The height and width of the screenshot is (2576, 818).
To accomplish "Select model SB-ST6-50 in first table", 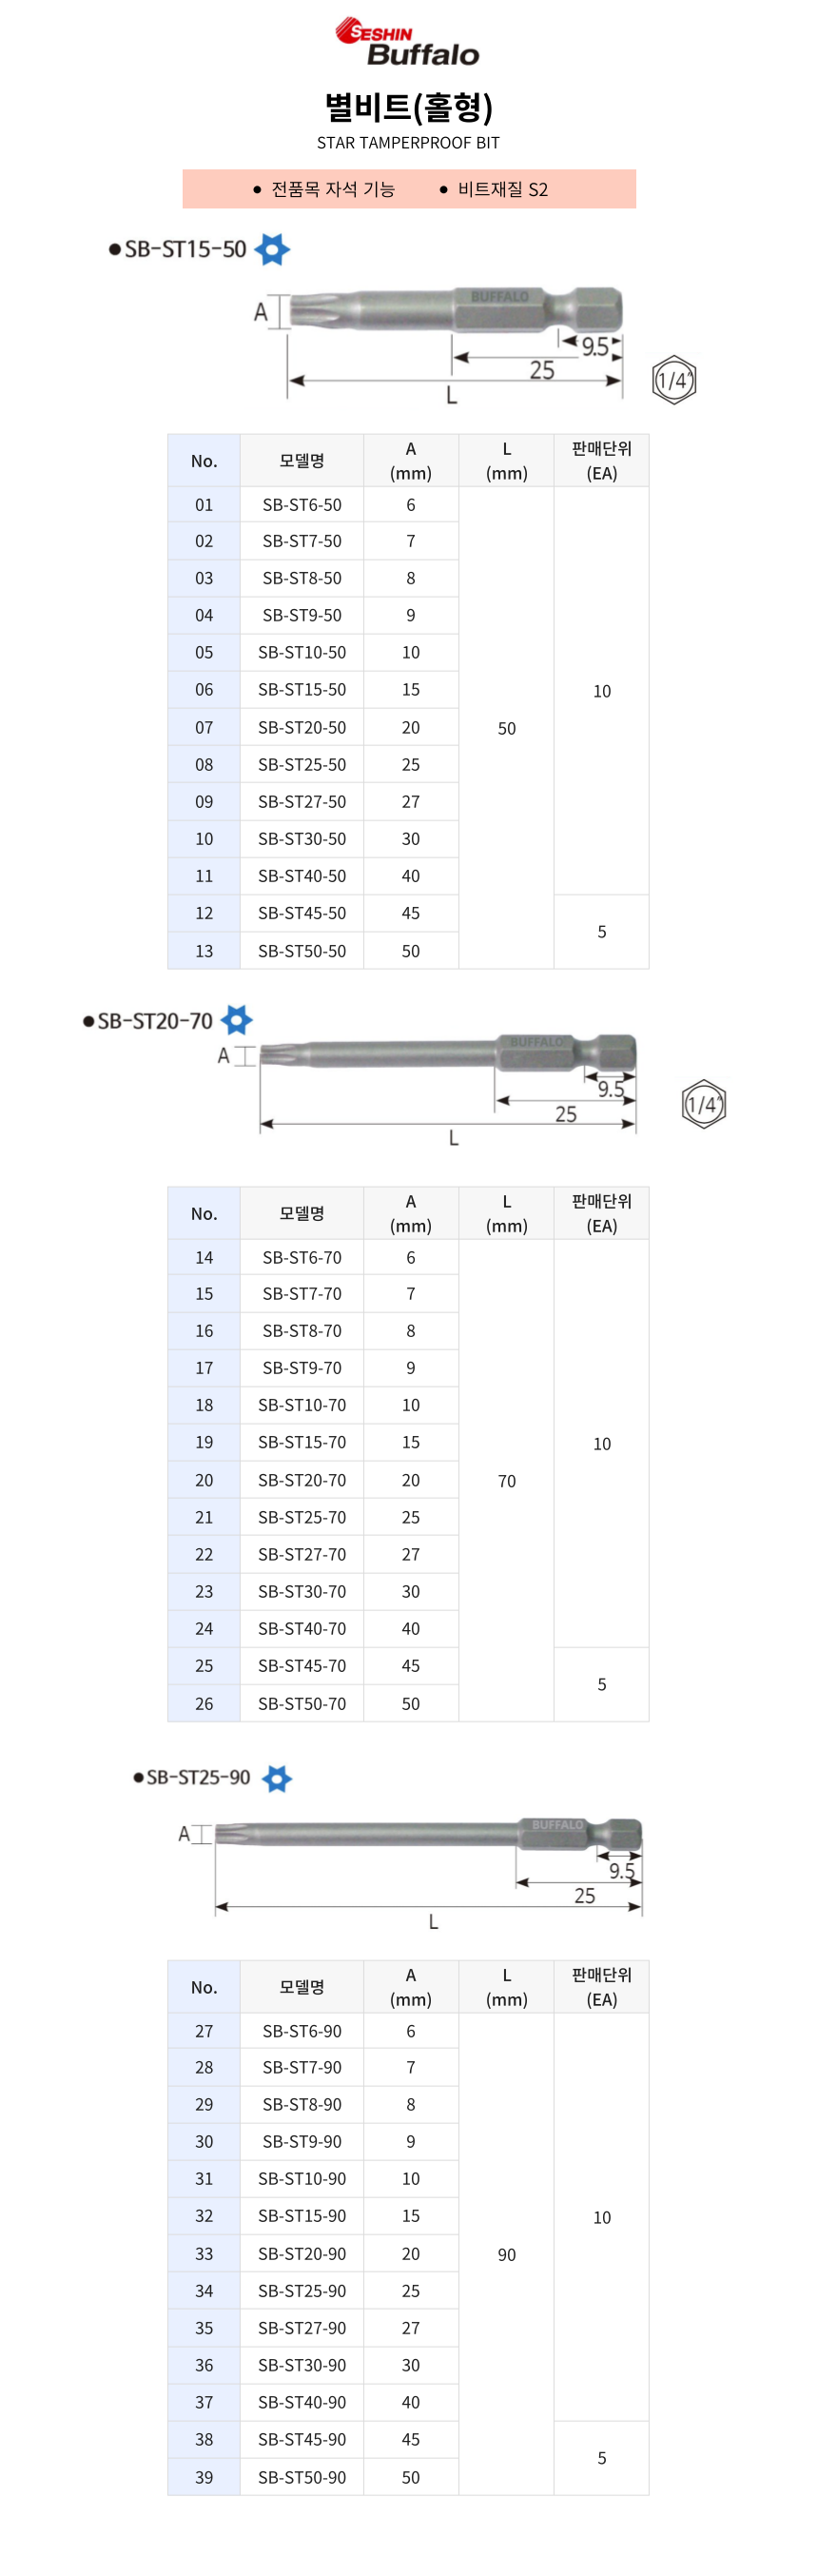I will click(301, 505).
